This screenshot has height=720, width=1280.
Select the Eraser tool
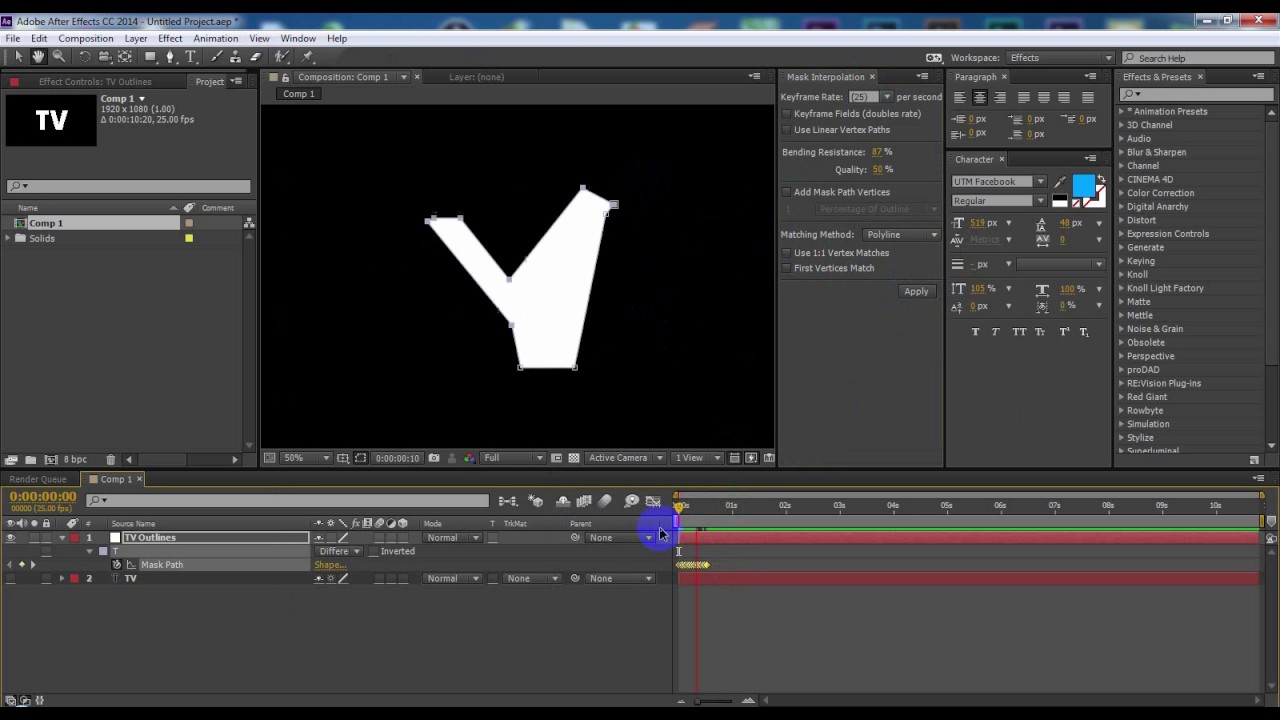click(256, 57)
